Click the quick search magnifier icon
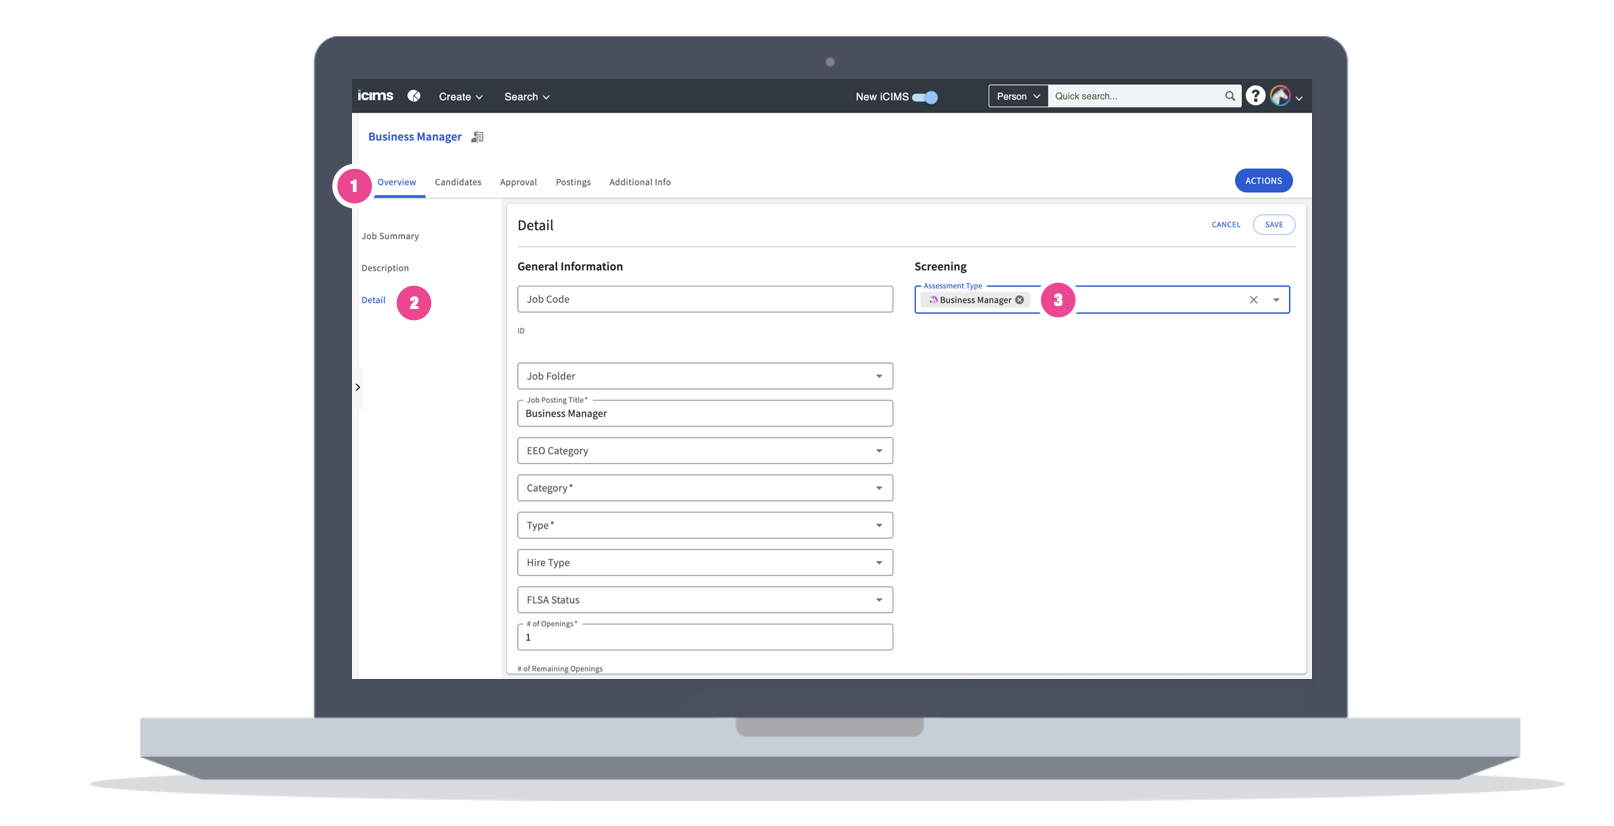1614x826 pixels. coord(1230,96)
